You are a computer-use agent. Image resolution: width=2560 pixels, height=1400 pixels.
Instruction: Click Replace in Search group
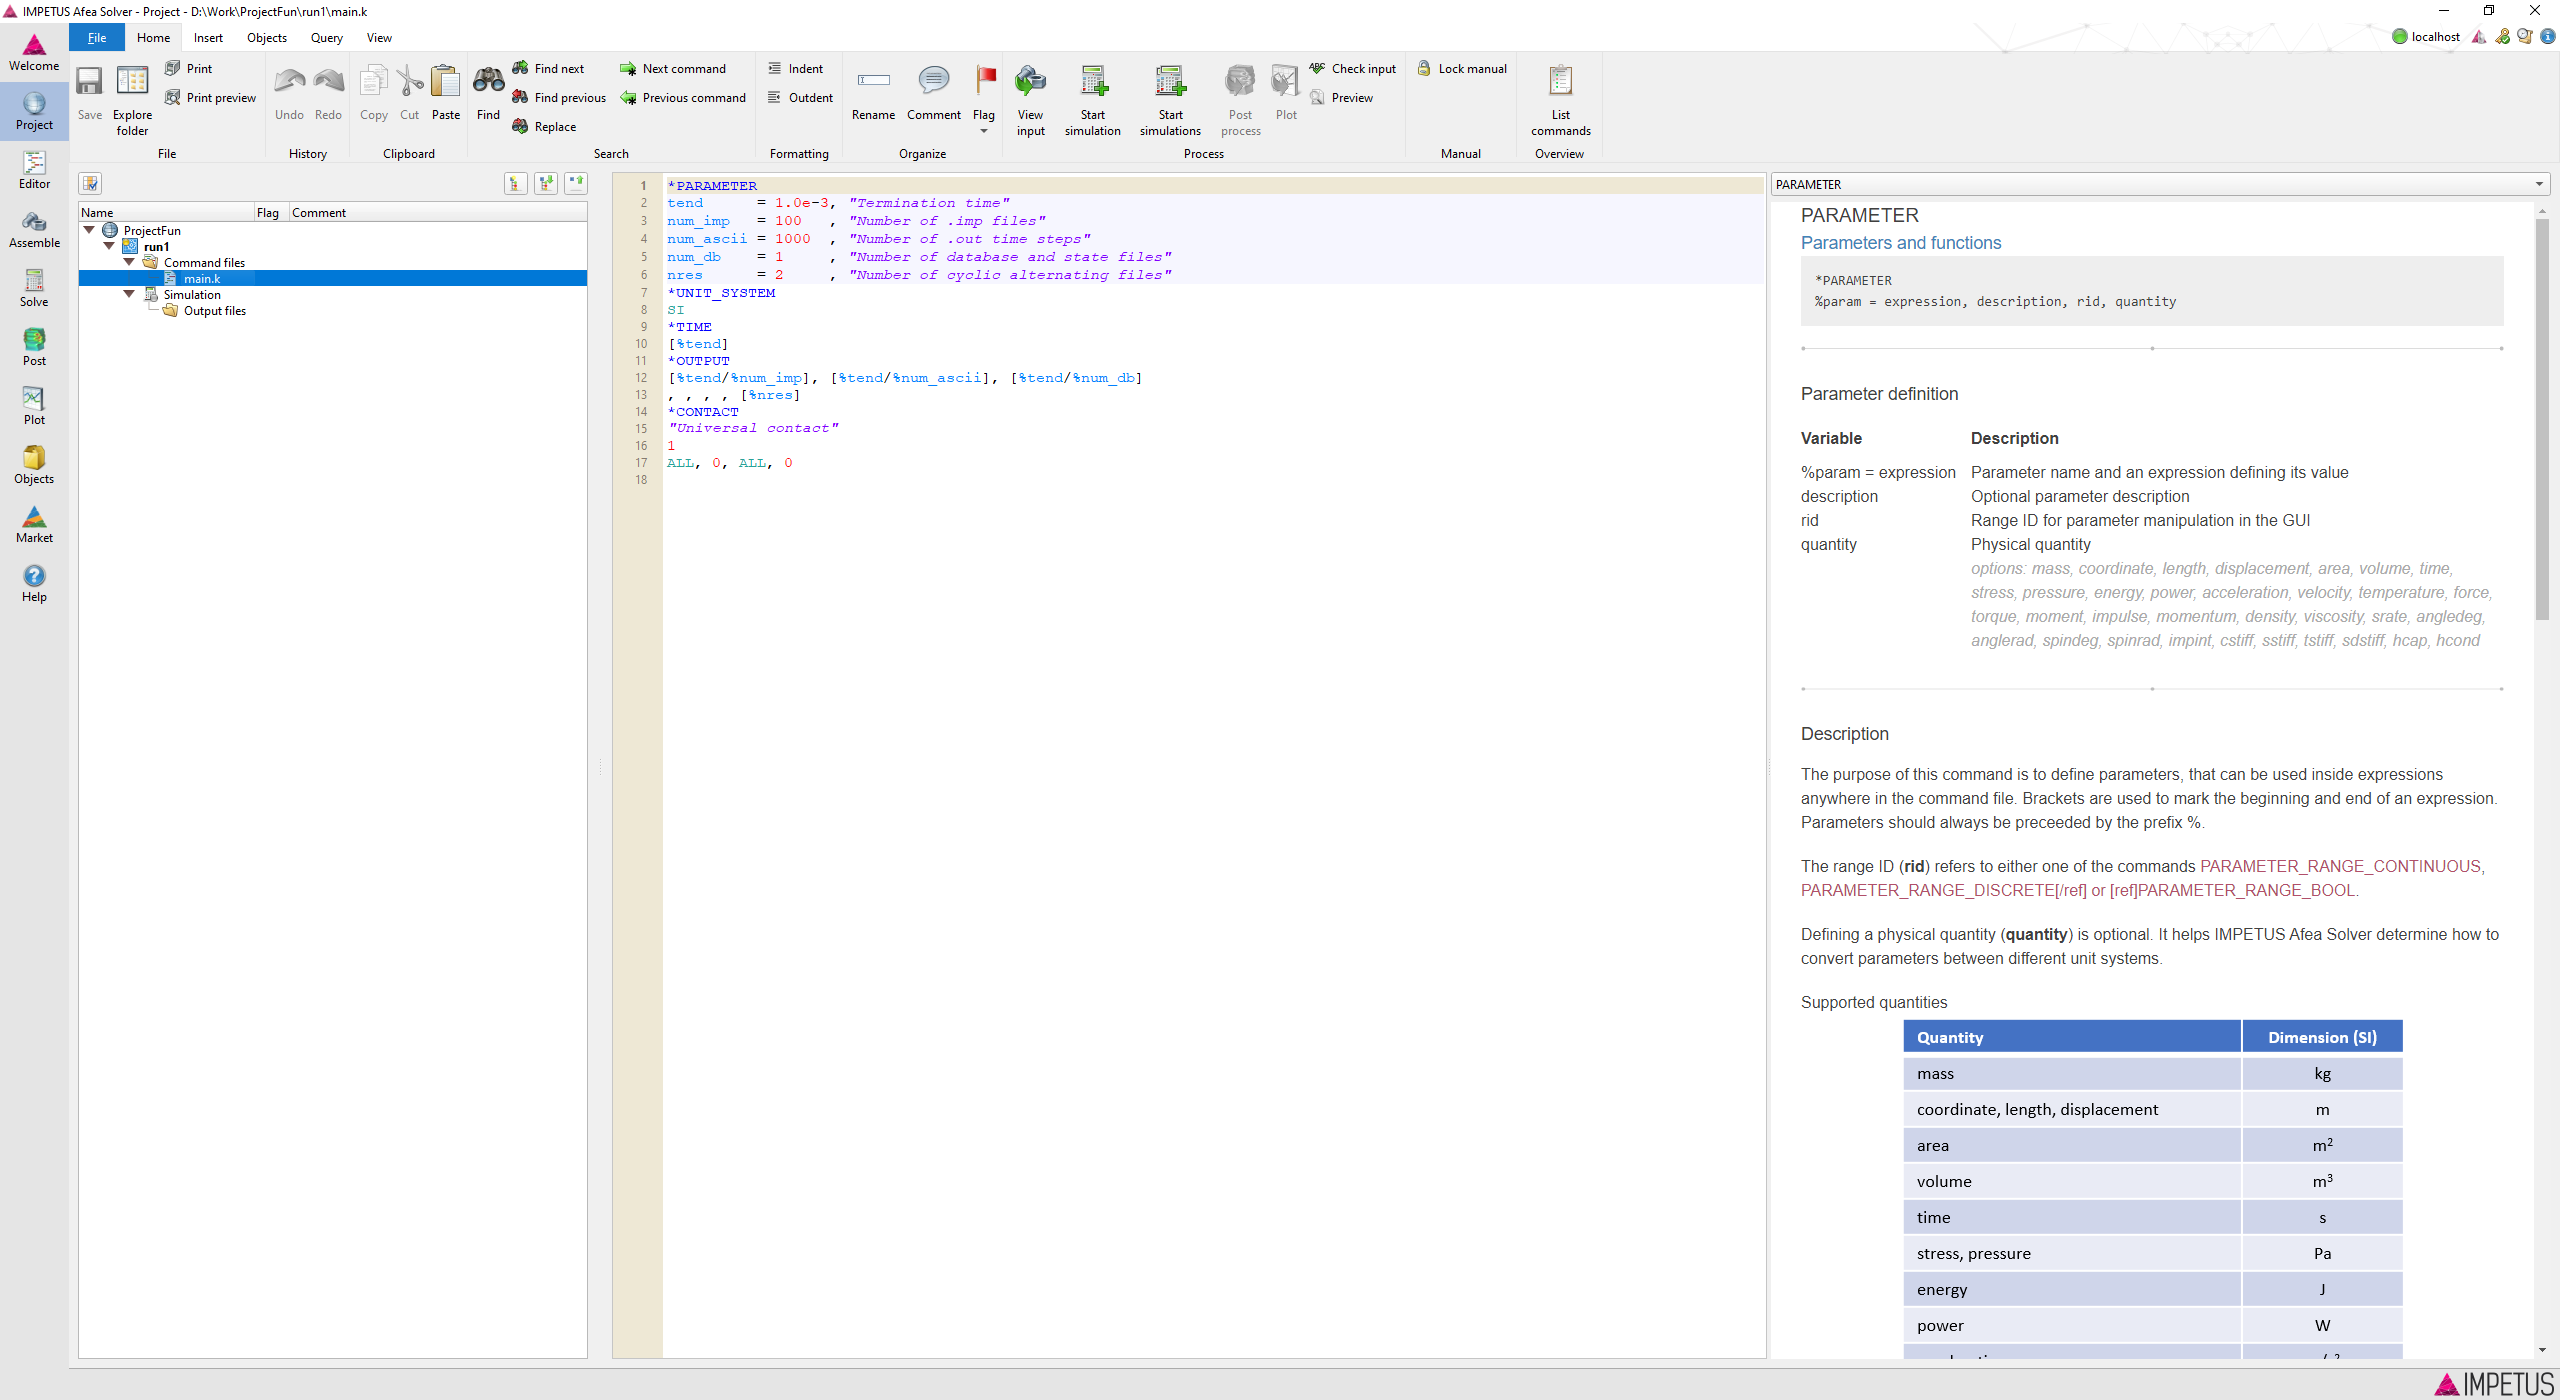544,126
